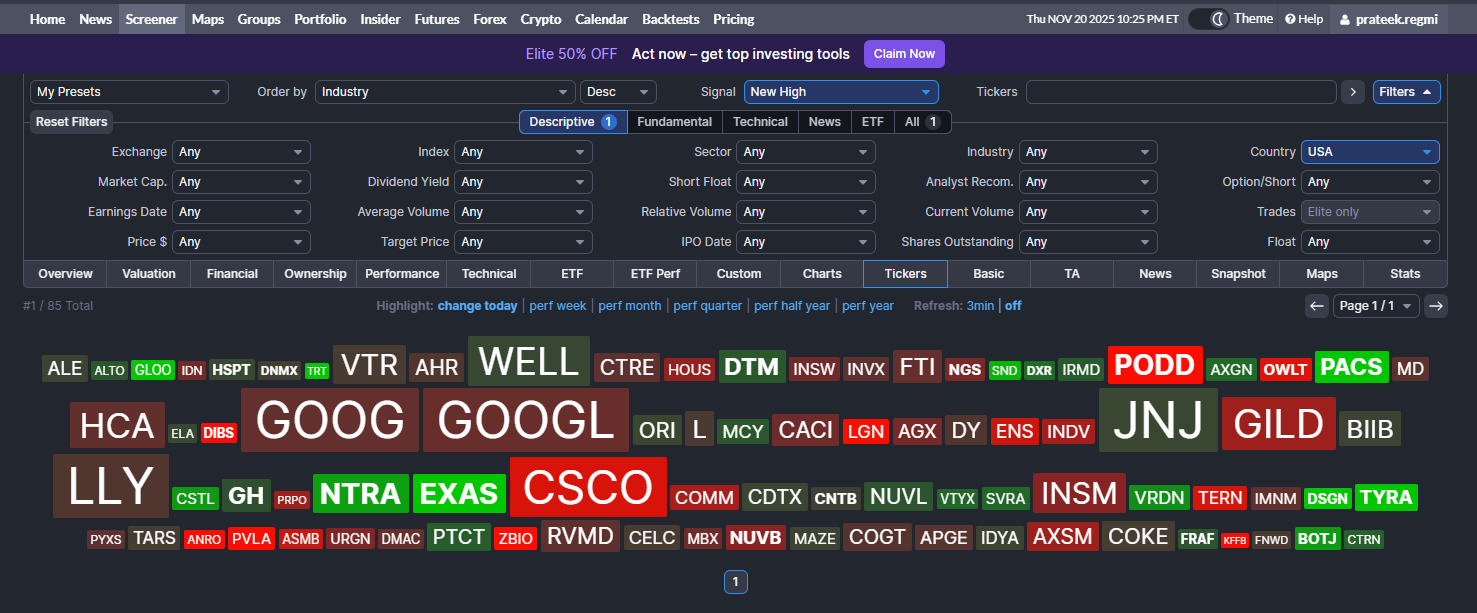Open the Charts view tab

822,274
